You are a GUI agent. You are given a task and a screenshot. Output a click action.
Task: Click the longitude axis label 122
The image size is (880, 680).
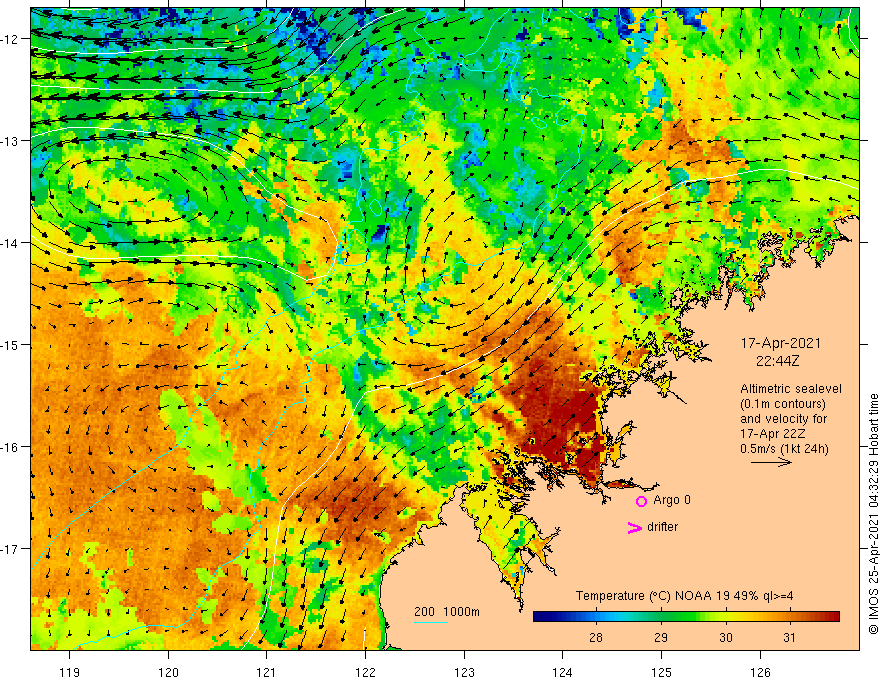click(x=365, y=672)
